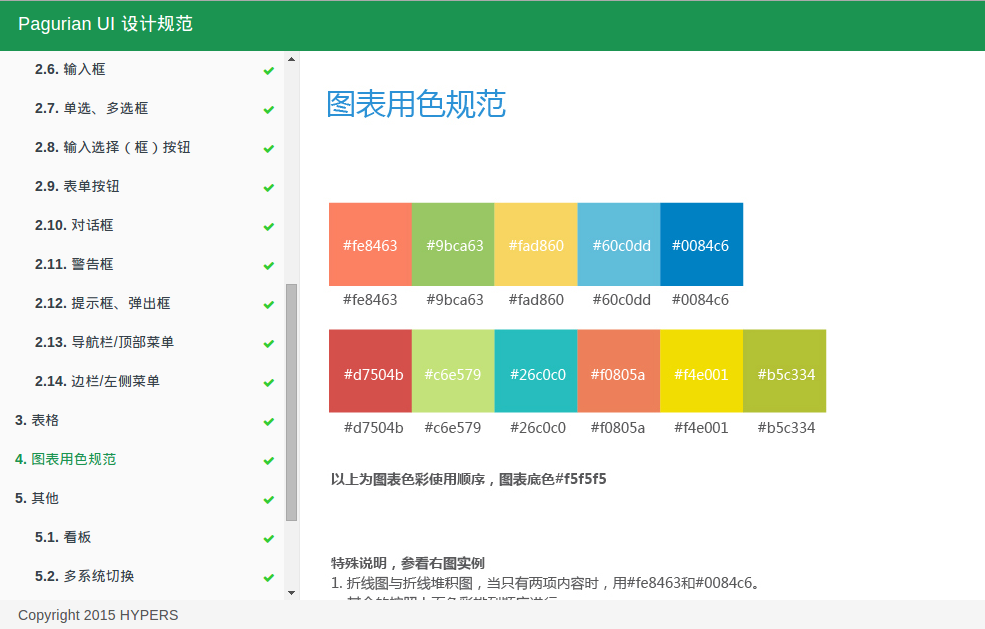Screen dimensions: 985x629
Task: Click Copyright 2015 HYPERS footer text
Action: [x=98, y=615]
